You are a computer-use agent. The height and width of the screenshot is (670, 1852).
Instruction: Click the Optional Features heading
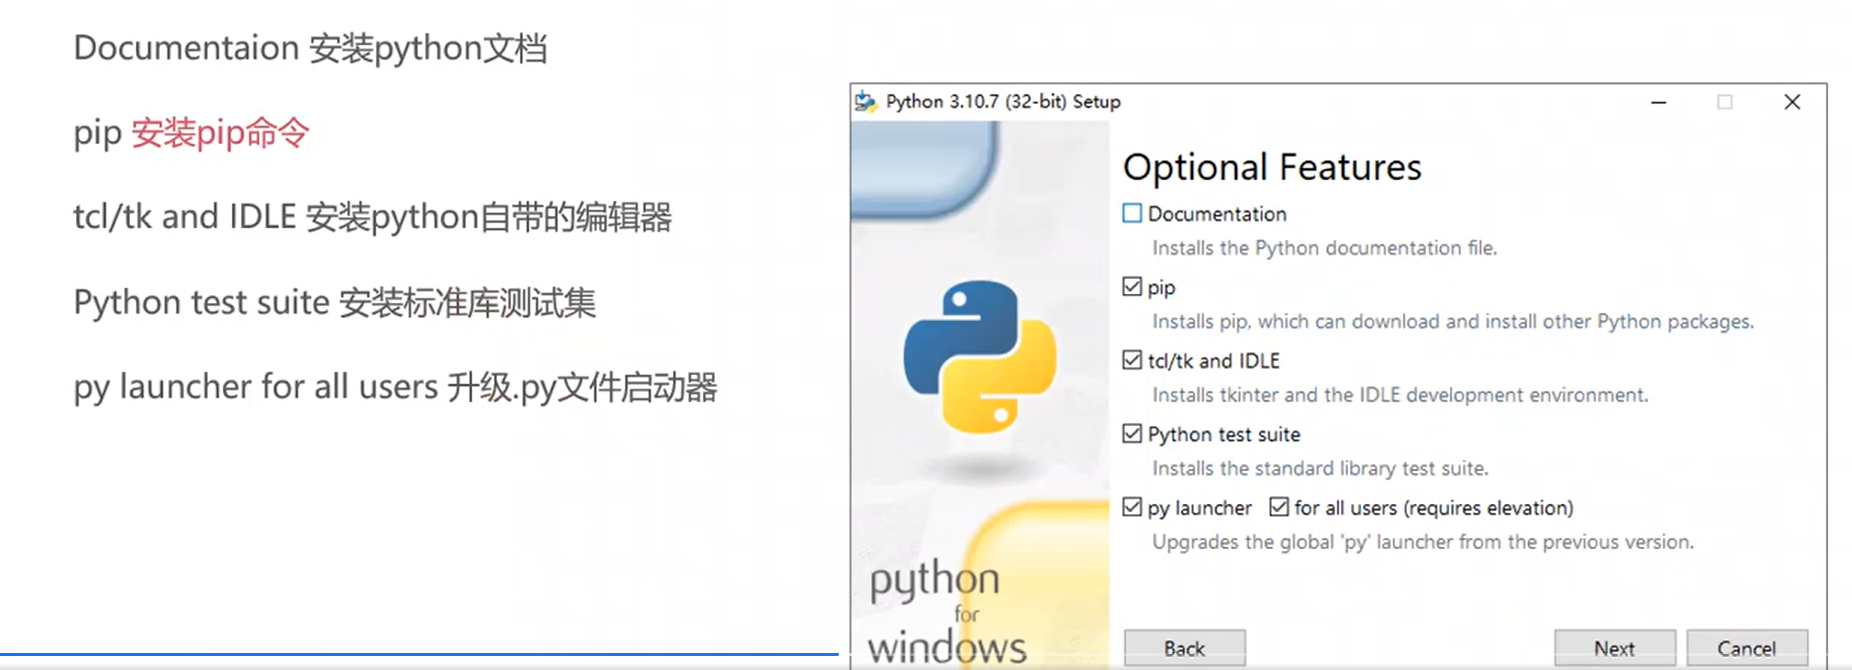[x=1272, y=167]
